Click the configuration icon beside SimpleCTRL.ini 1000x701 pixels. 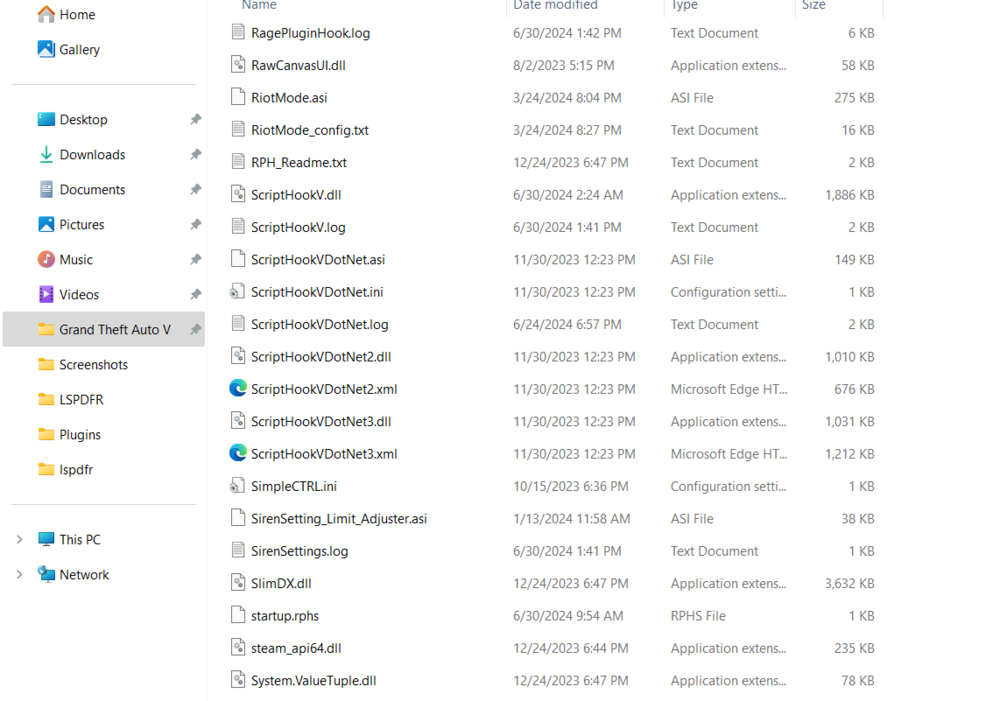[x=237, y=486]
